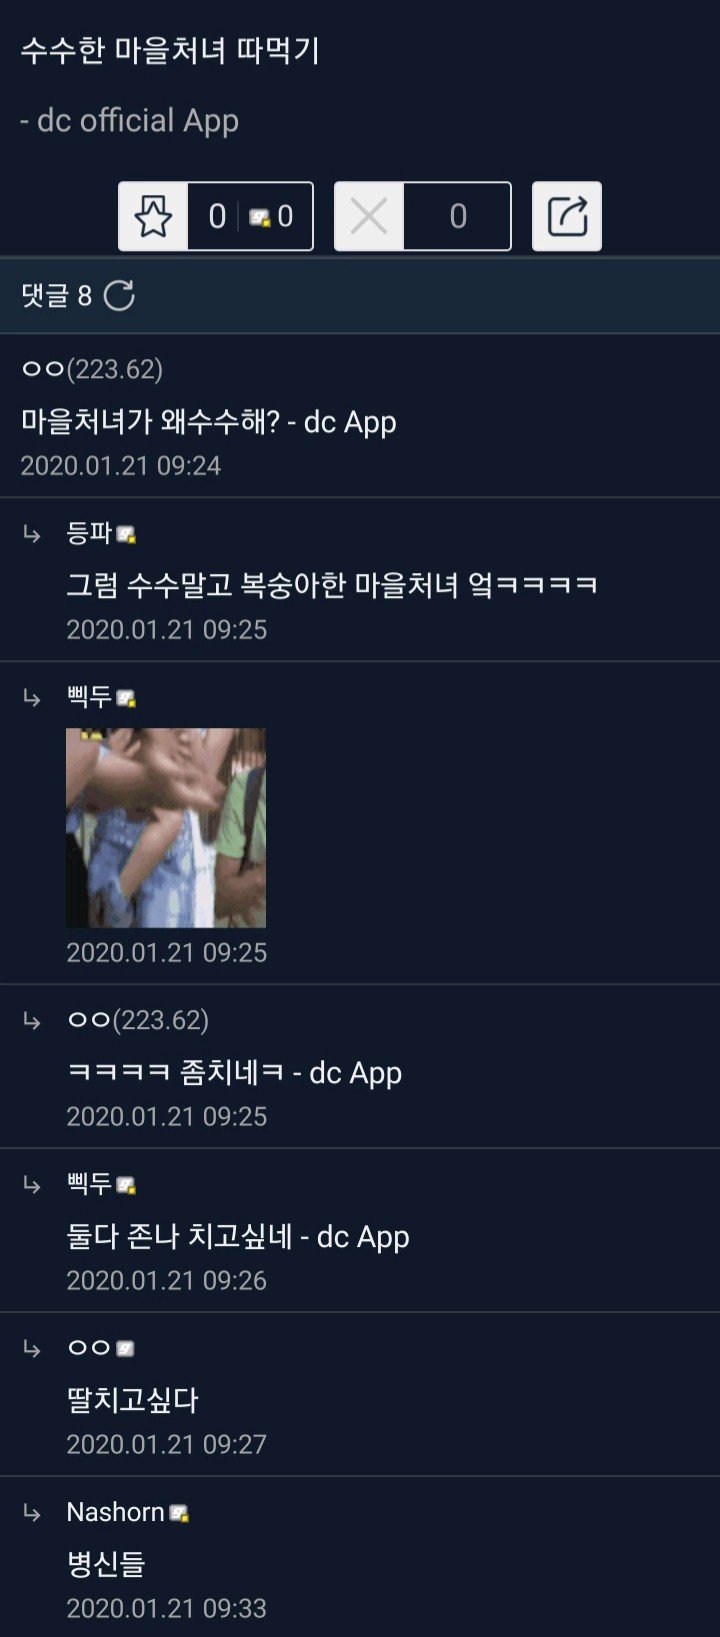This screenshot has height=1637, width=720.
Task: Open ㅇㅇ(223.62) profile on top comment
Action: [x=92, y=369]
